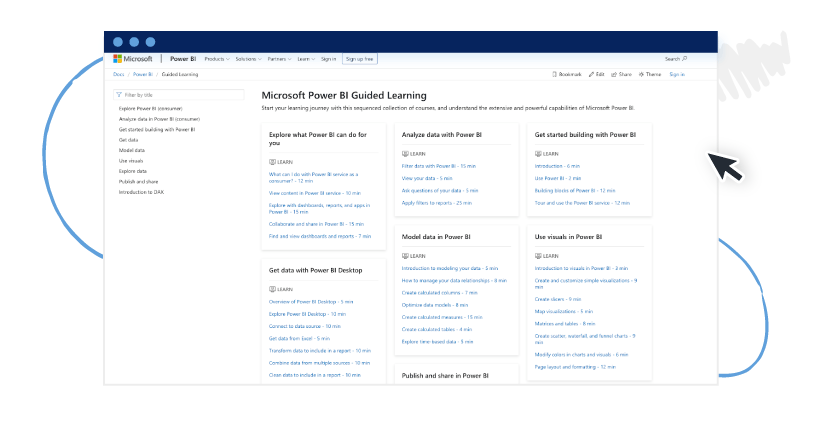Select Analyze data in Power BI (consumer)

point(159,119)
